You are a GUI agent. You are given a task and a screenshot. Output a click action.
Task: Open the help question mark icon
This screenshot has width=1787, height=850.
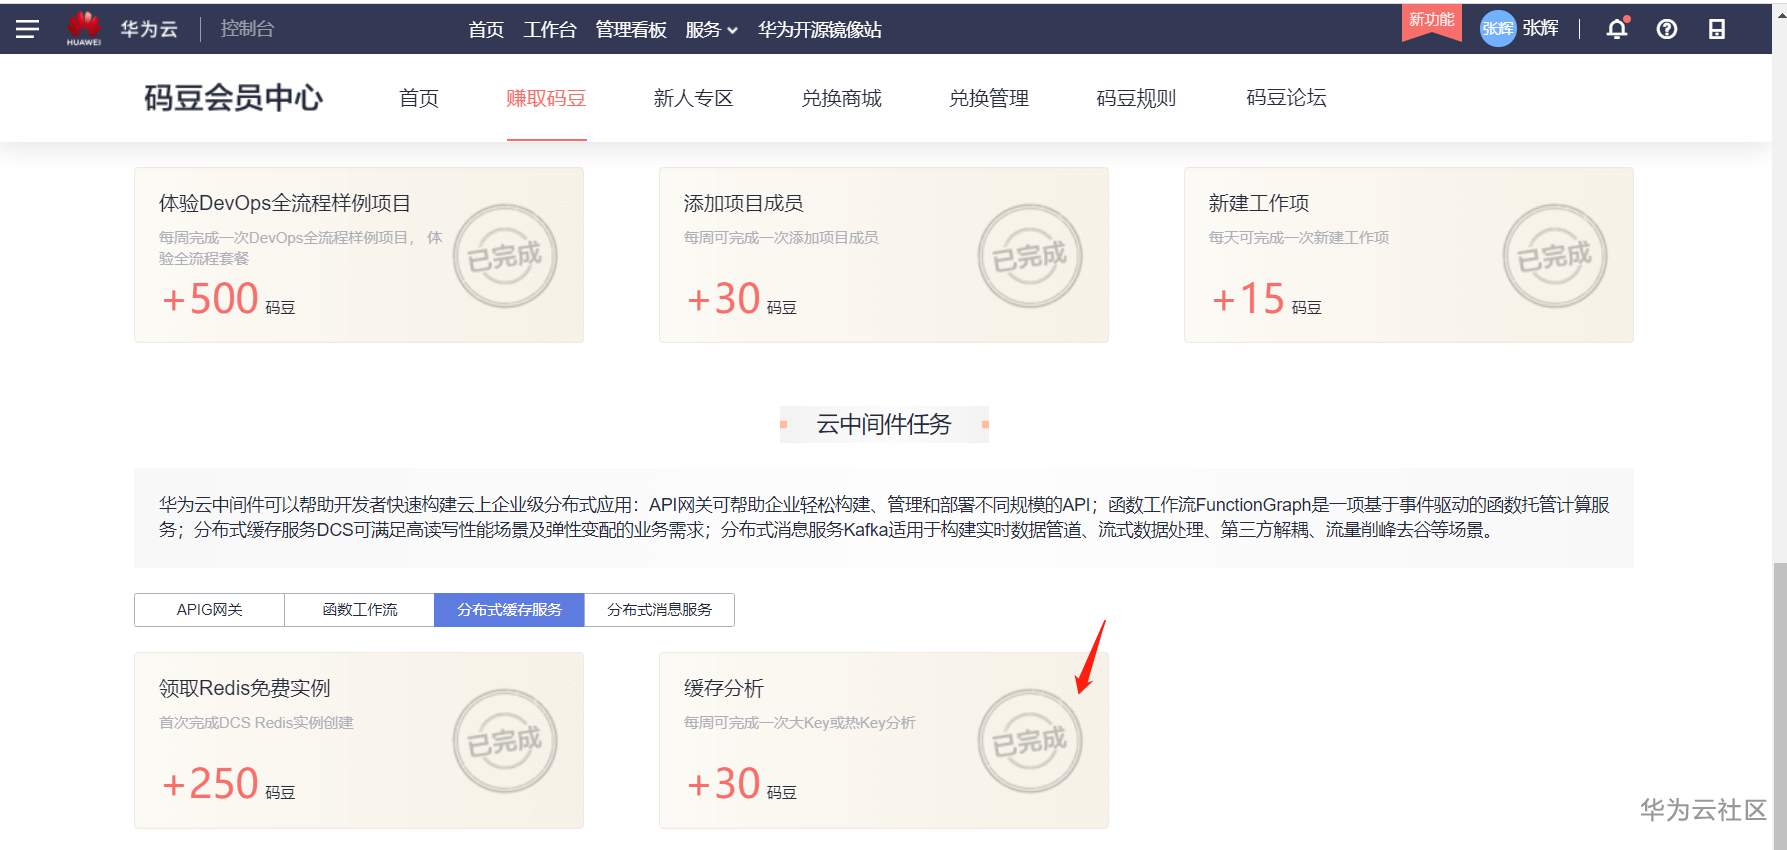click(1667, 29)
